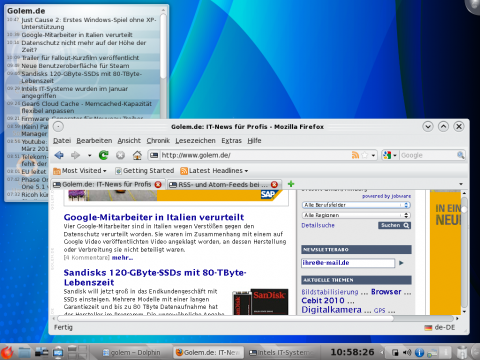
Task: Open the Sandisks 120-GByte-SSDs article headline
Action: (x=155, y=277)
